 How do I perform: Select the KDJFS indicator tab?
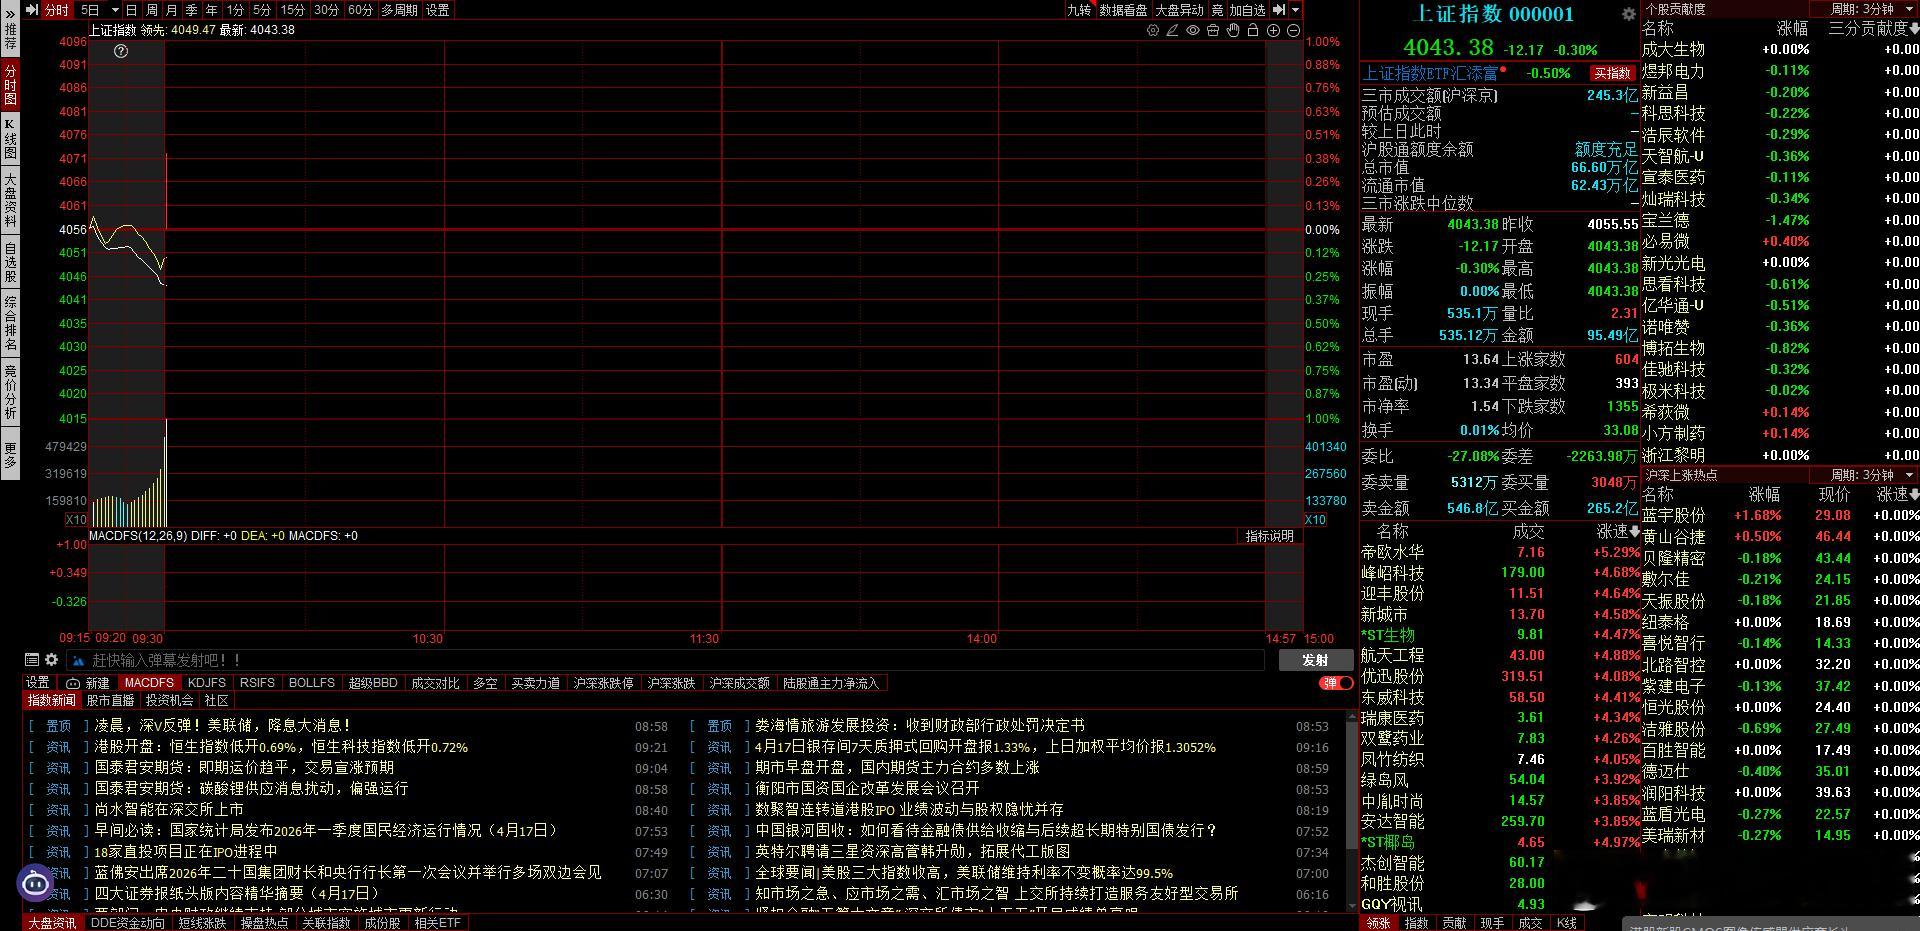pos(207,683)
